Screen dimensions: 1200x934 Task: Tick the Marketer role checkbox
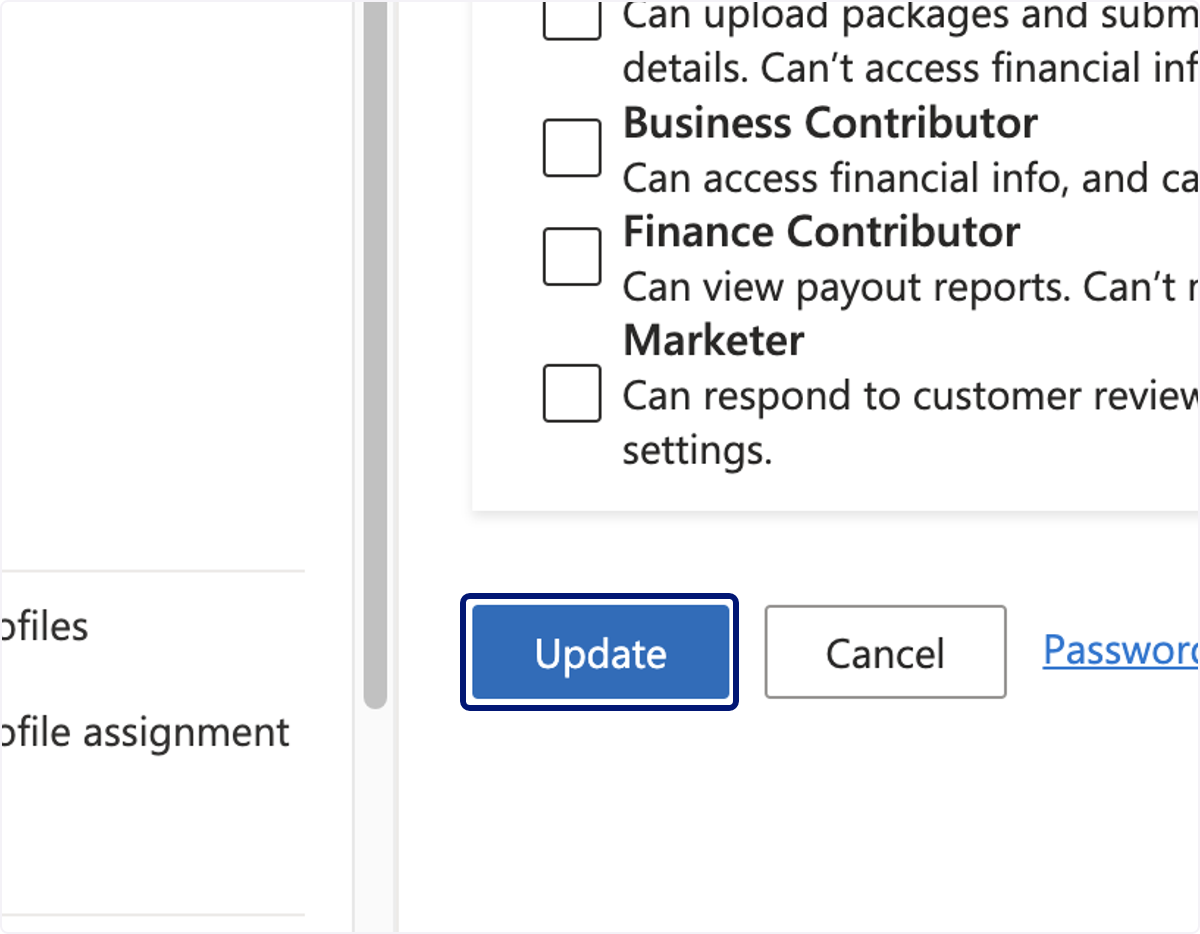(x=572, y=393)
